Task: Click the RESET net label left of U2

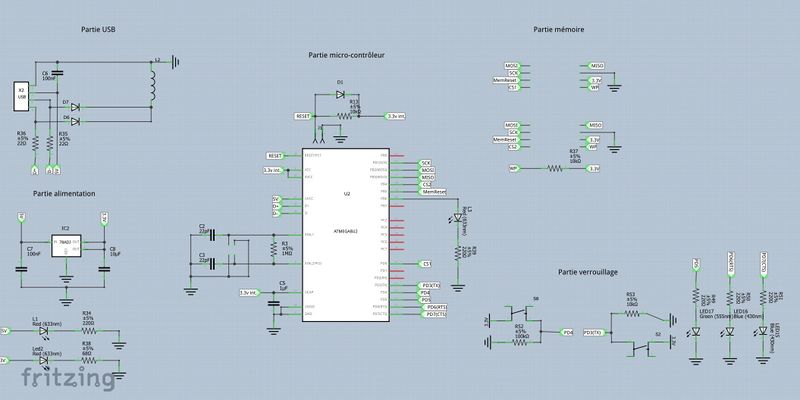Action: pos(276,156)
